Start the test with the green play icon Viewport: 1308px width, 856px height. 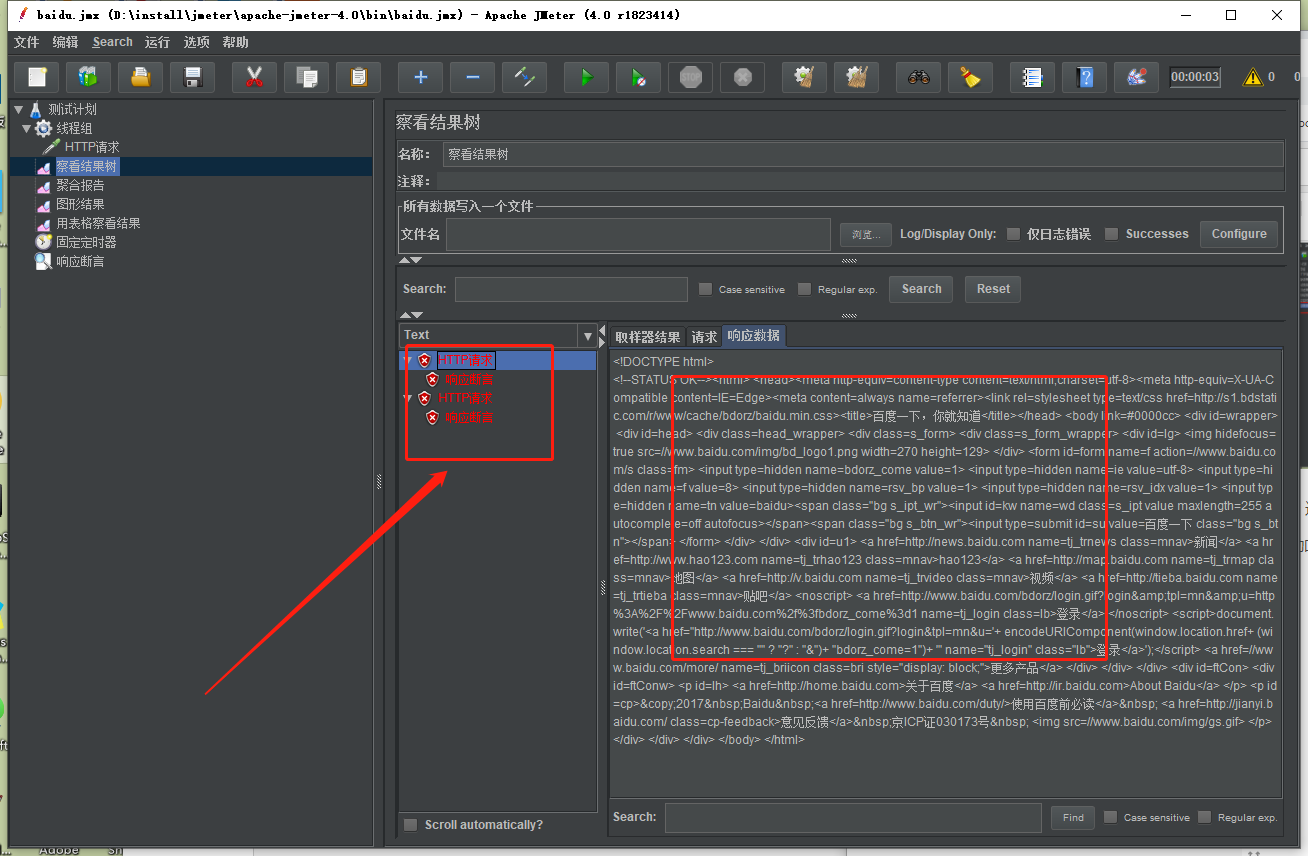pyautogui.click(x=586, y=77)
